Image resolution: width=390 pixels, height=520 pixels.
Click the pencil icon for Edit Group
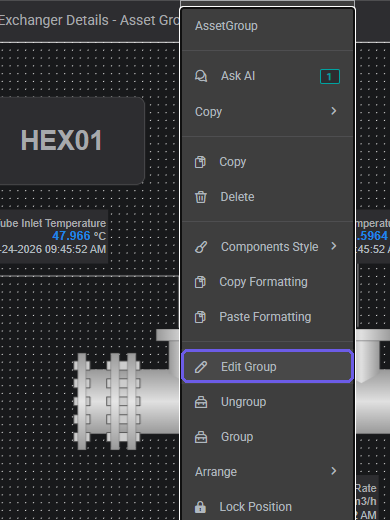tap(201, 367)
